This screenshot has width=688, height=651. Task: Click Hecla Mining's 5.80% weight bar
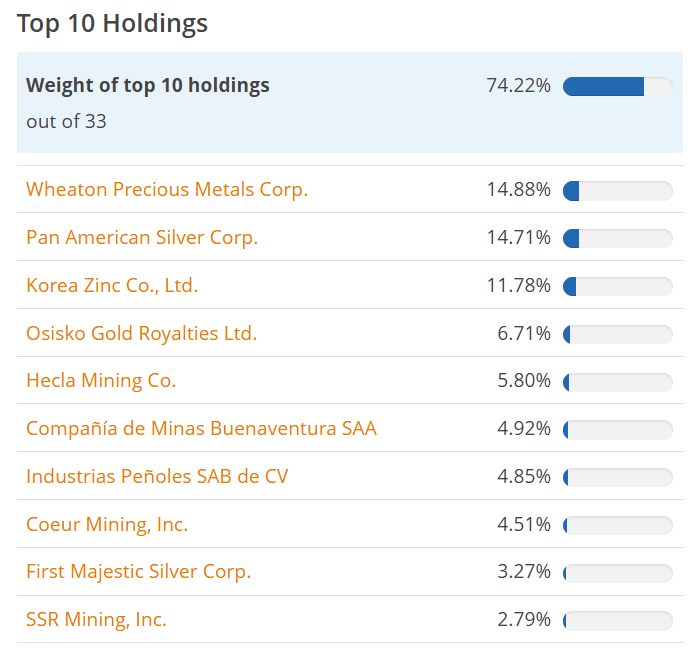point(618,381)
